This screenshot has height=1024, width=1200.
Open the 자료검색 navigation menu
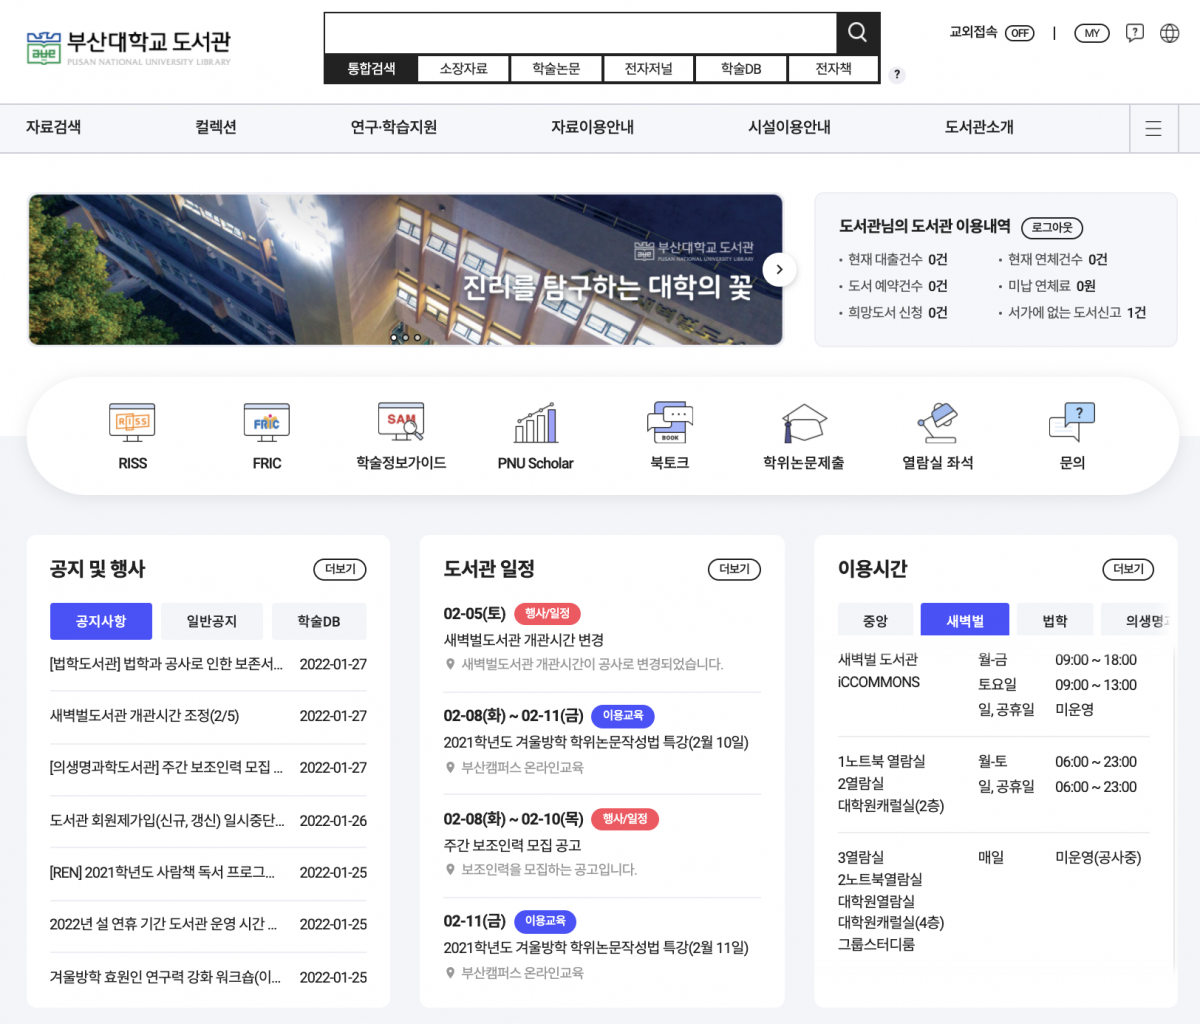[x=54, y=128]
